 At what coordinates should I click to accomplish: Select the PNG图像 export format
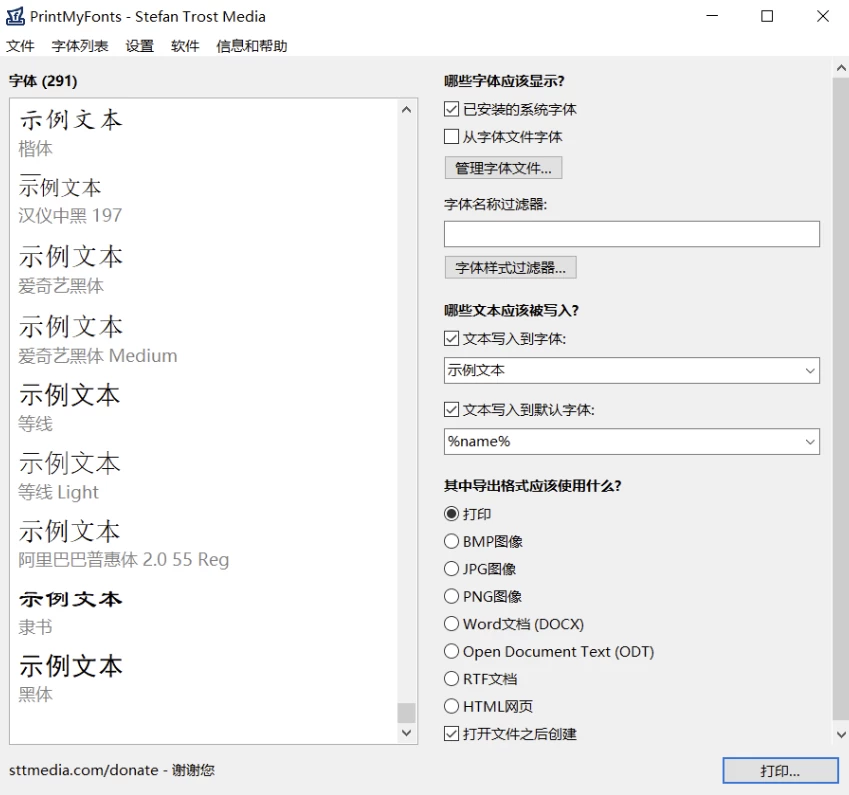click(452, 596)
